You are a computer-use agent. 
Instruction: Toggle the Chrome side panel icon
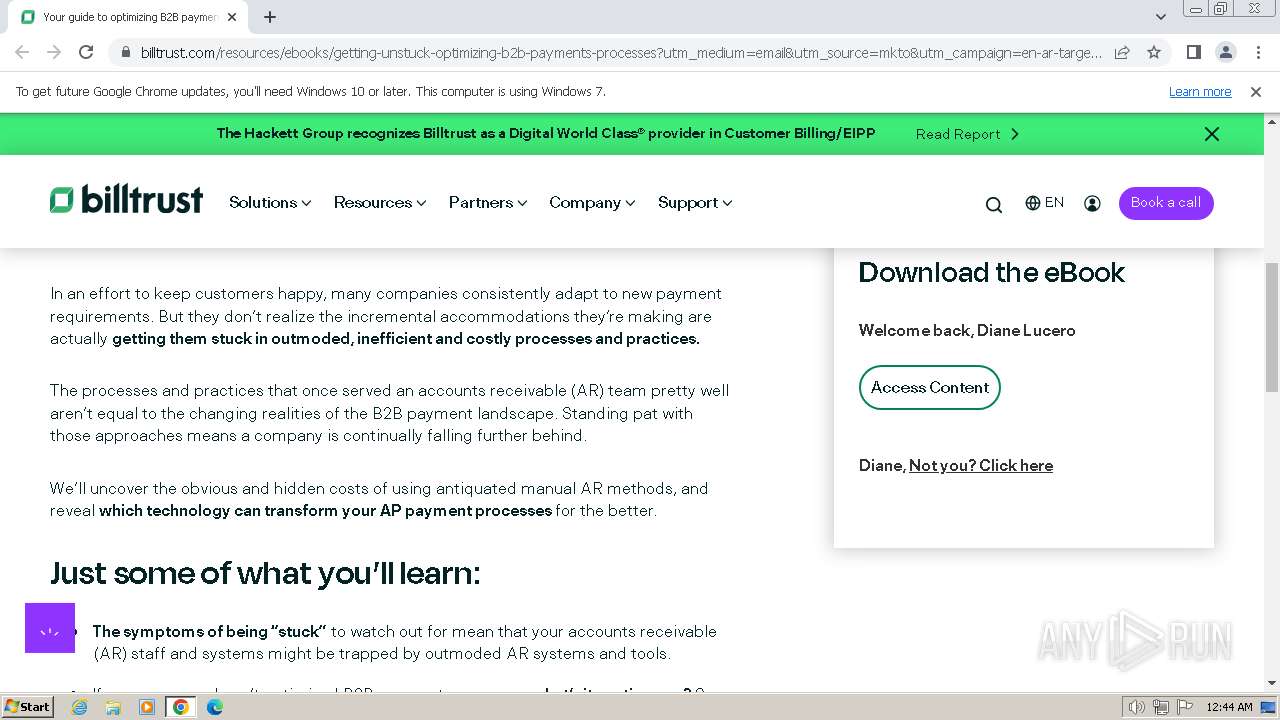point(1194,52)
